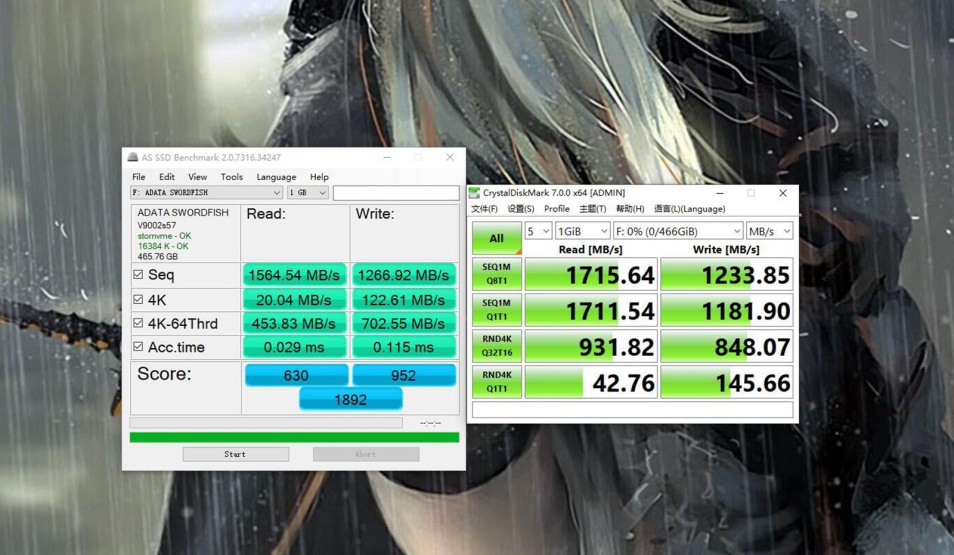Click the empty text field below CrystalDiskMark results
954x555 pixels.
coord(632,410)
